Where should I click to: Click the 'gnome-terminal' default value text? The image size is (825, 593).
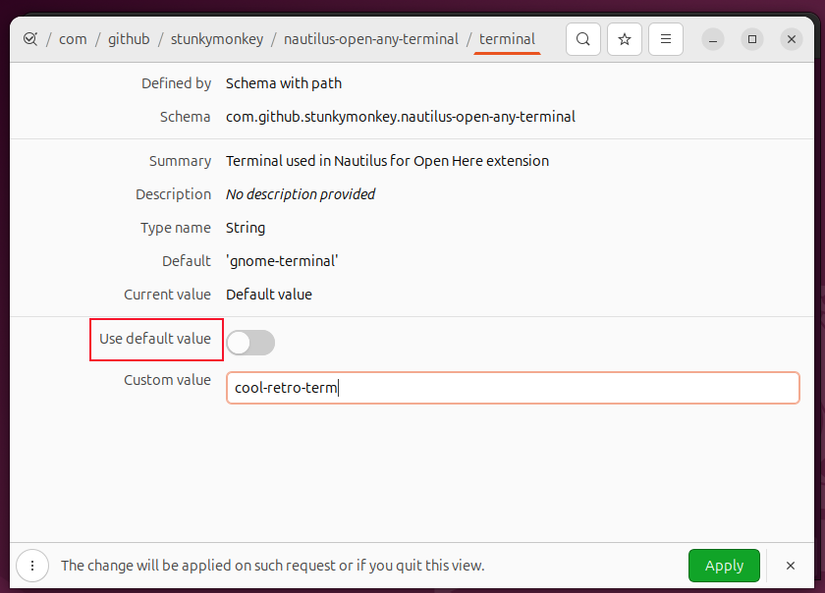282,261
